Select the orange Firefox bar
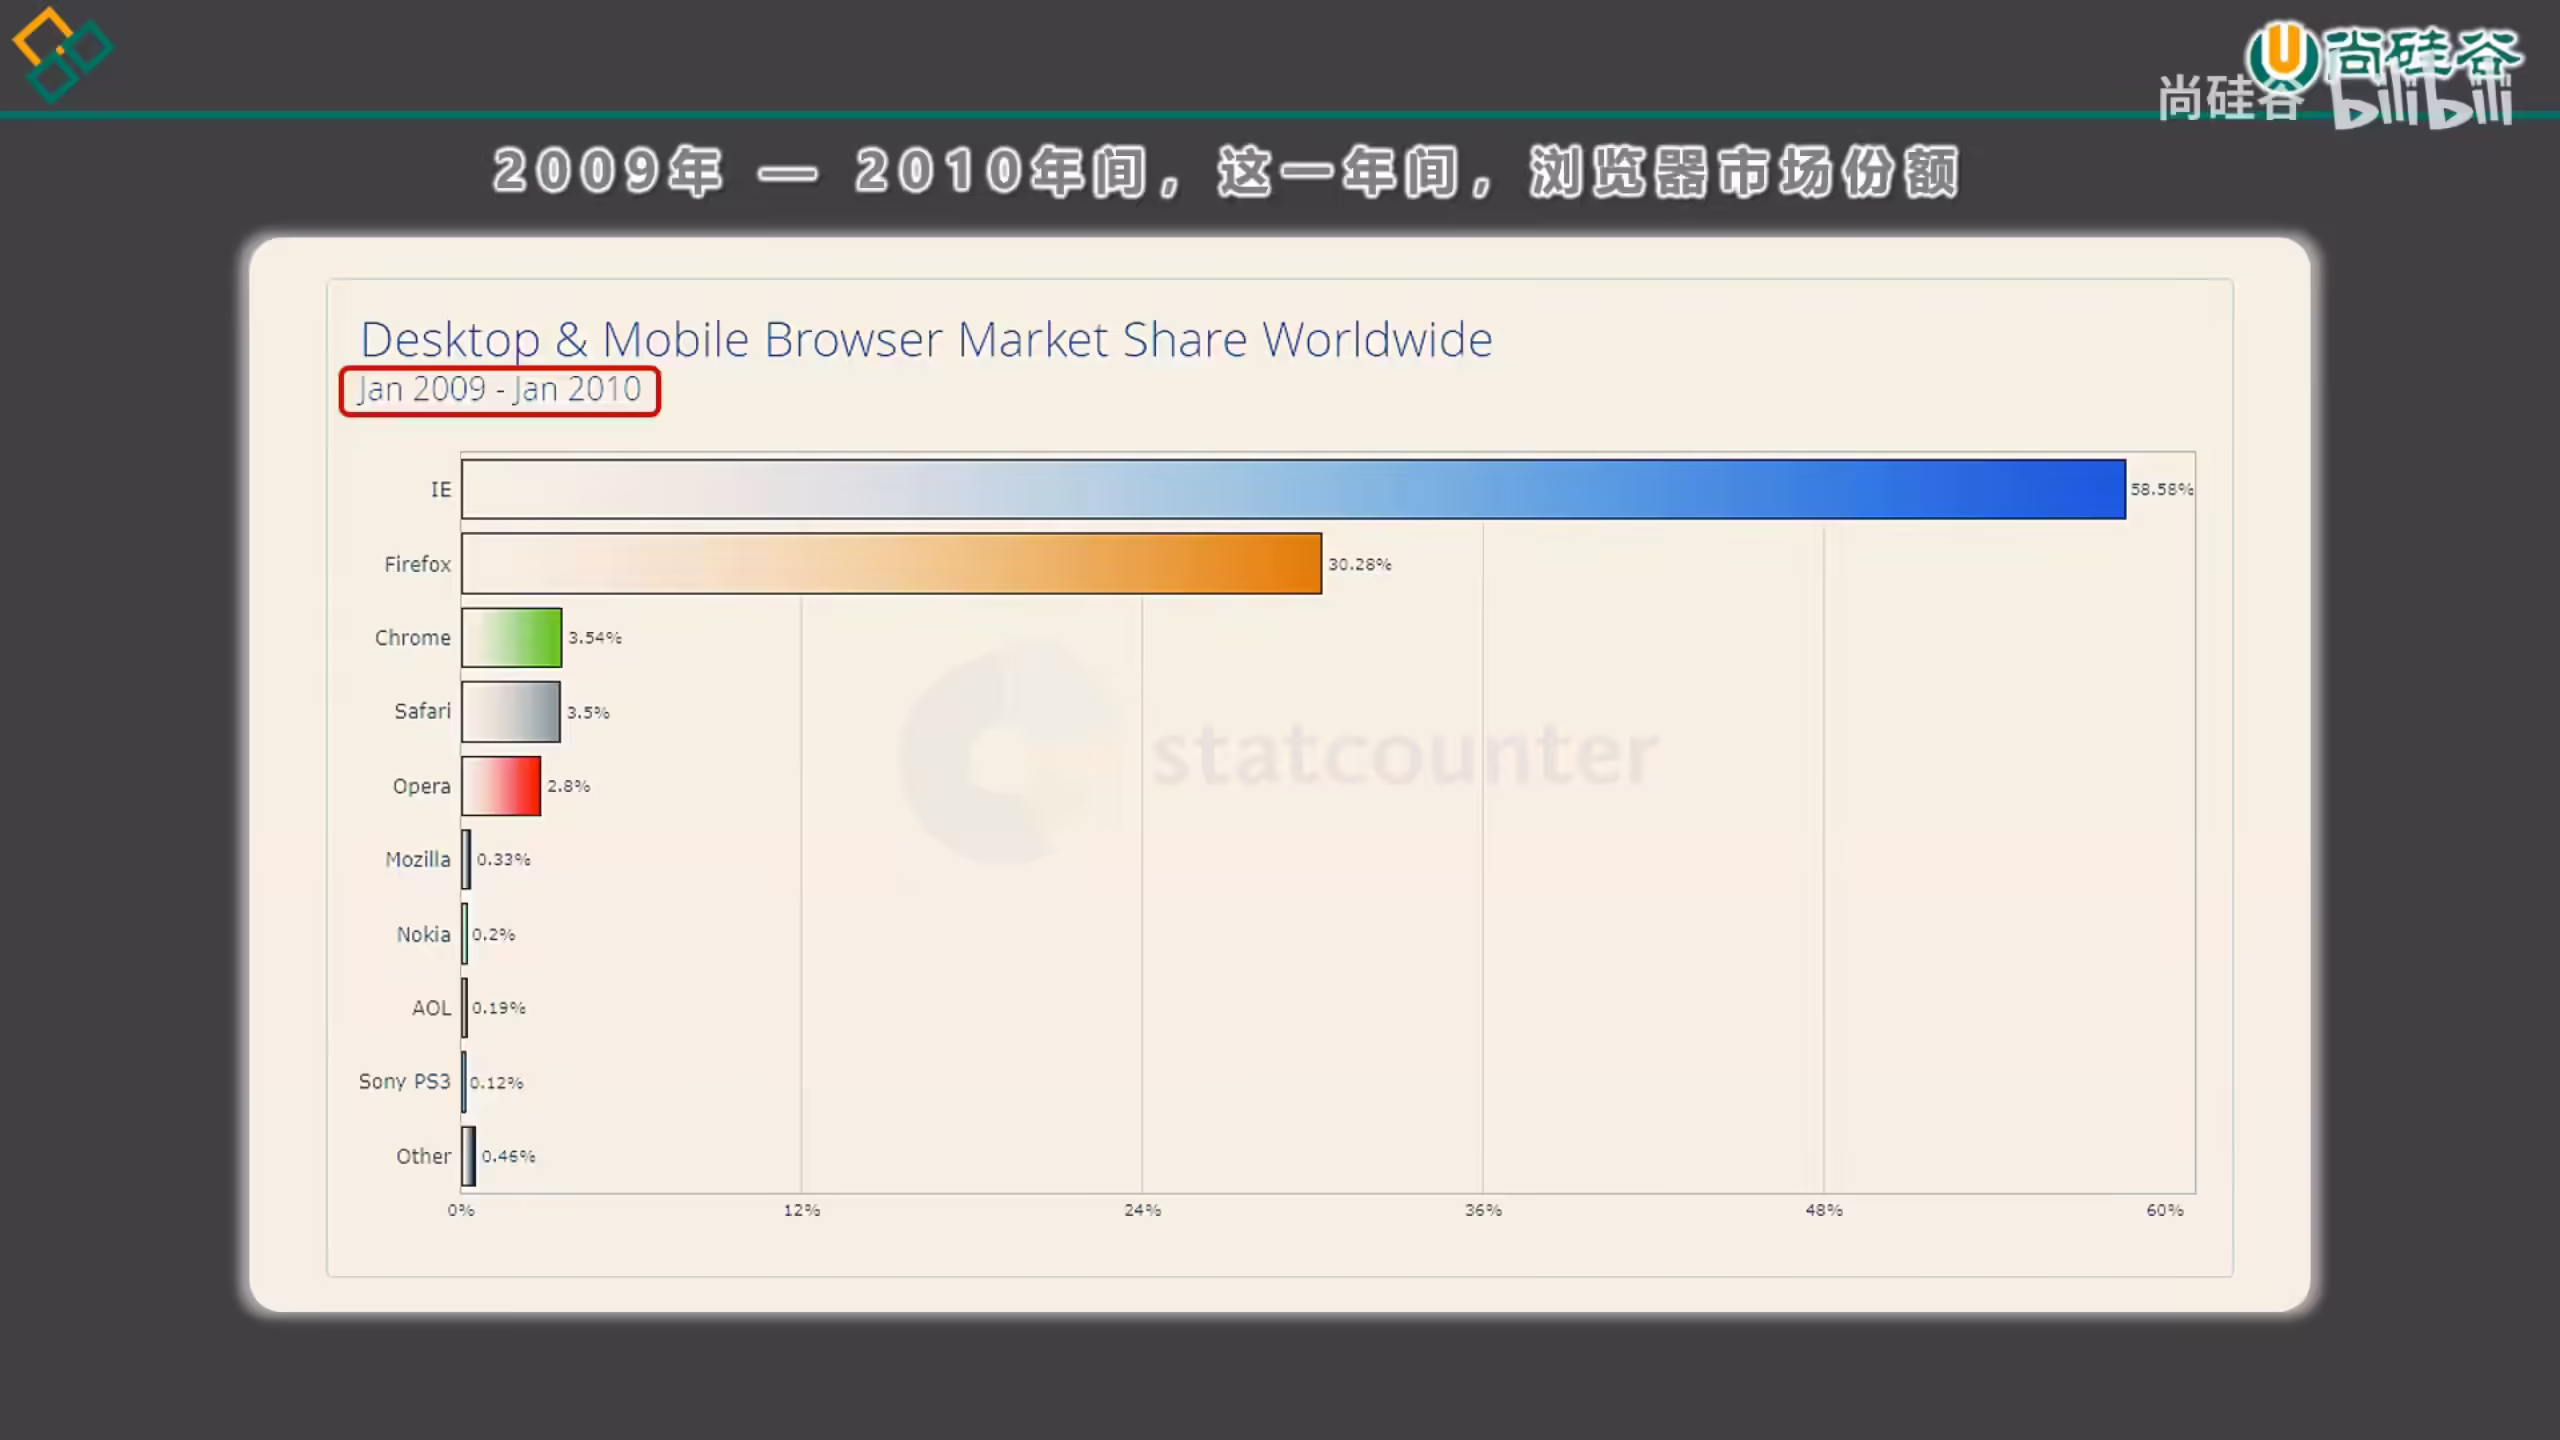The width and height of the screenshot is (2560, 1440). 891,563
